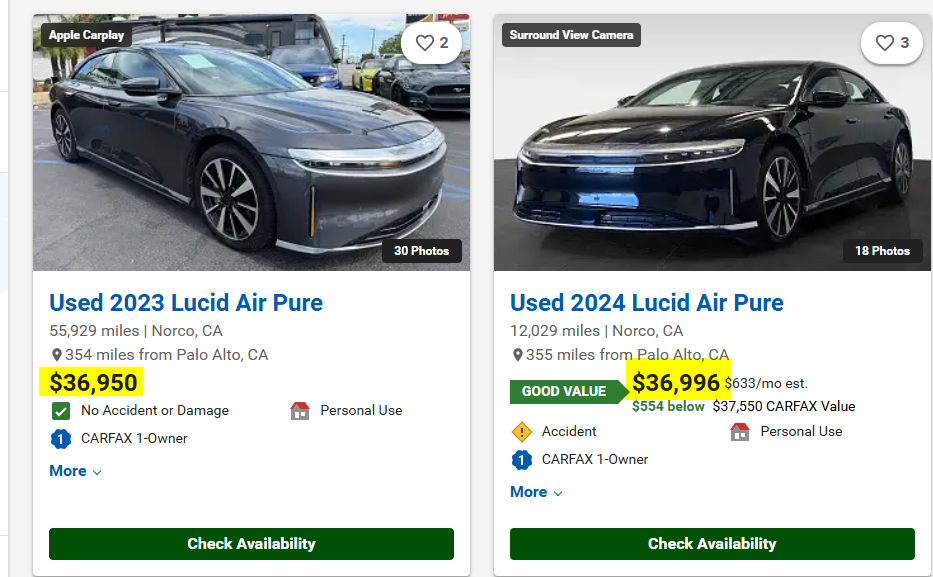Click the green No Accident checkmark icon
This screenshot has width=933, height=577.
[x=61, y=410]
